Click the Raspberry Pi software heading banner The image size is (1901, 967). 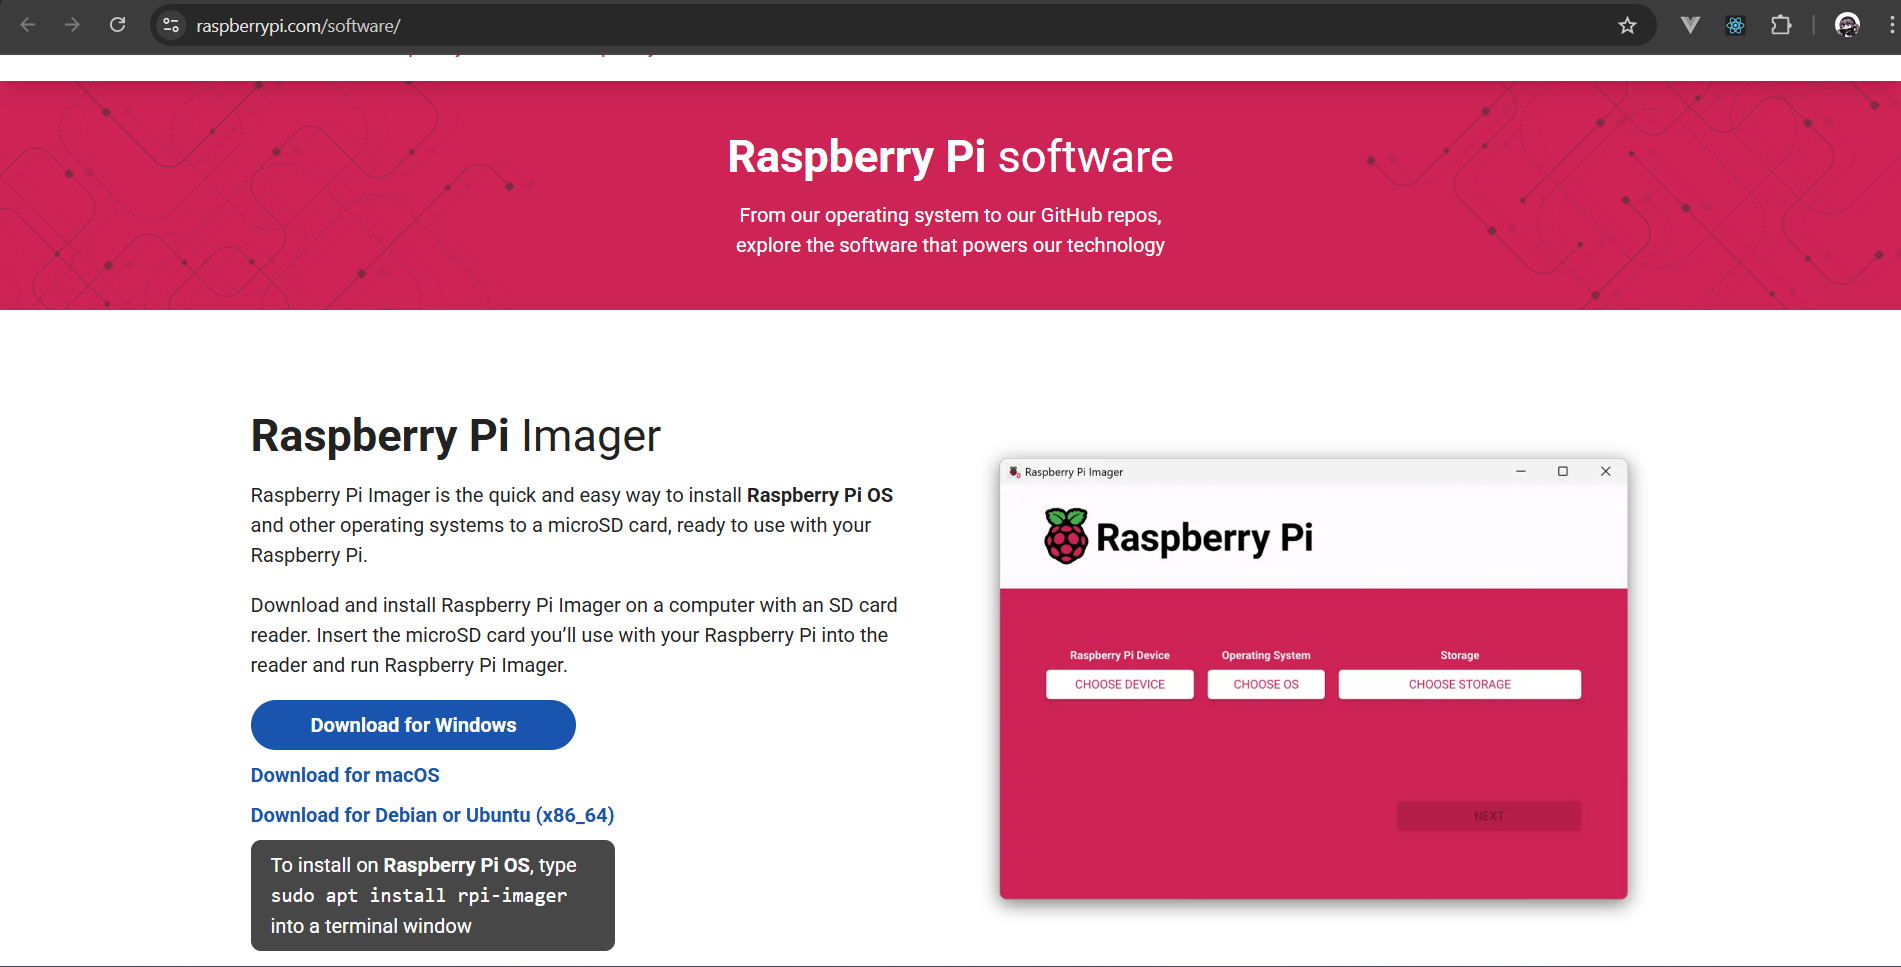(950, 157)
